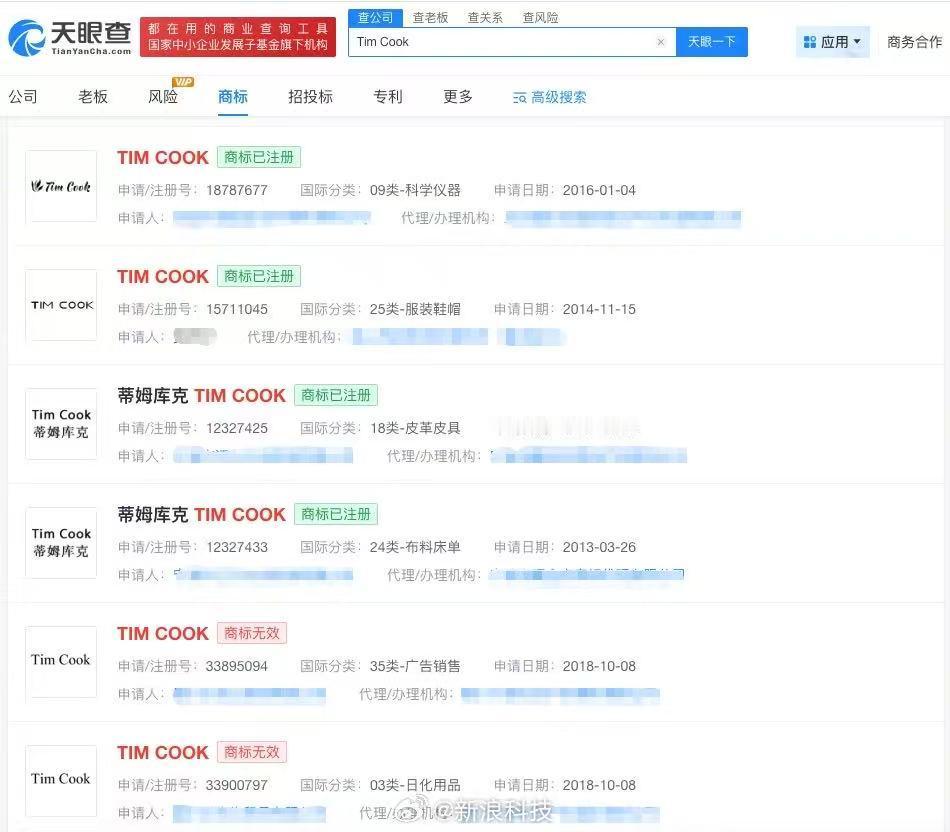Image resolution: width=950 pixels, height=832 pixels.
Task: Switch to the 专利 results tab
Action: point(388,96)
